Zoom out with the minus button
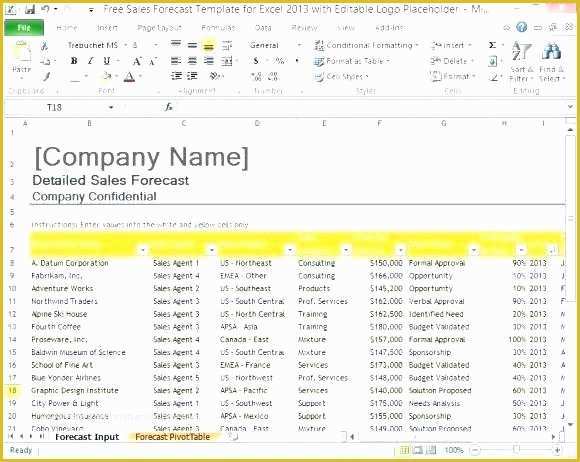This screenshot has height=462, width=580. click(x=476, y=450)
